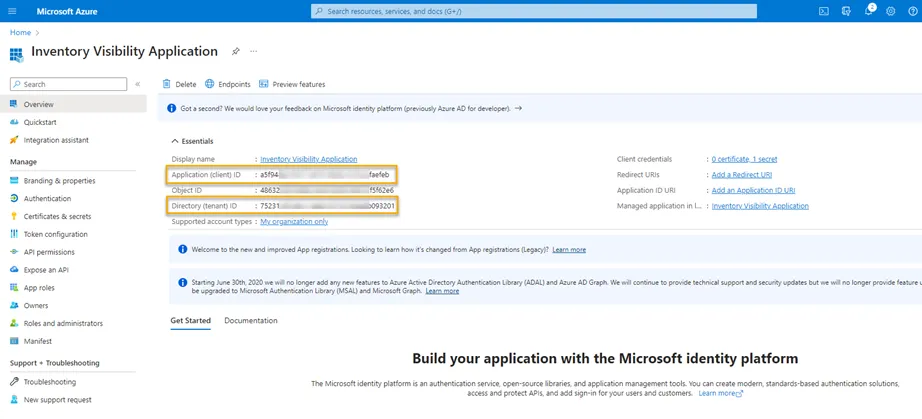Viewport: 922px width, 419px height.
Task: Click the Delete trash icon
Action: [166, 84]
